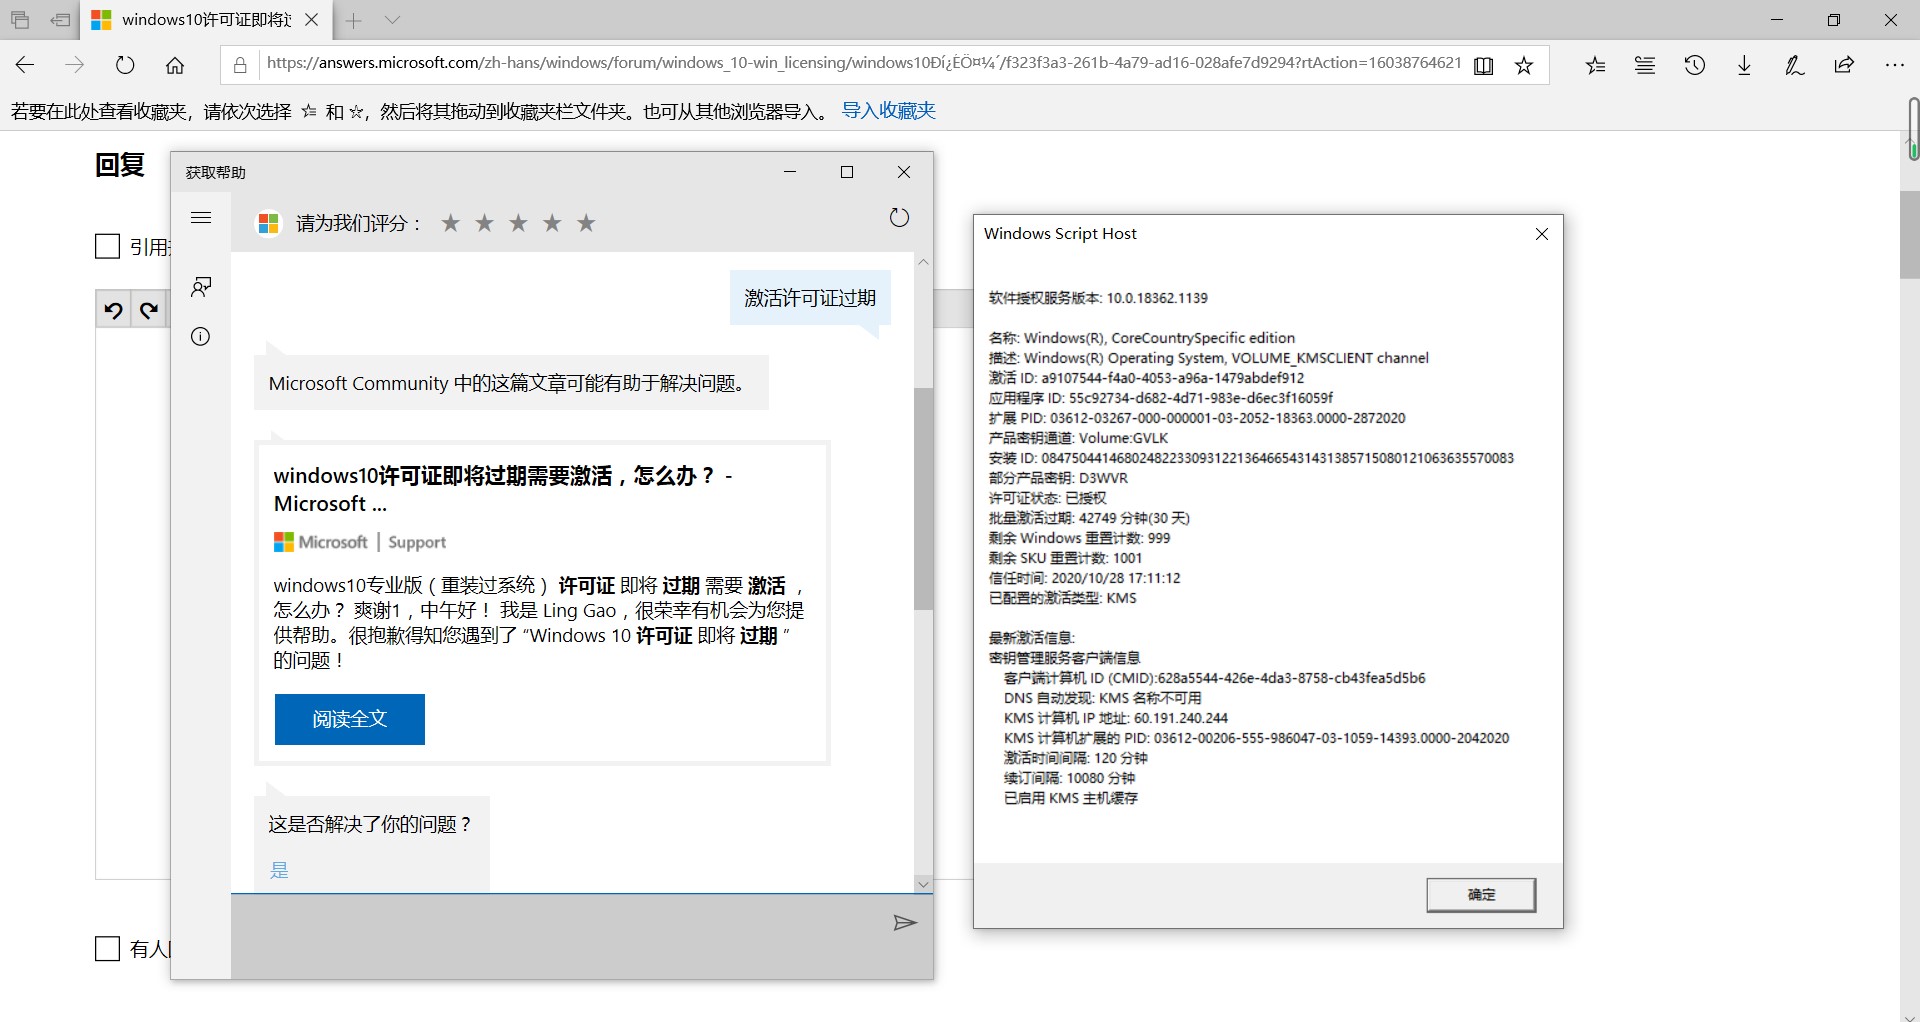Click the 激活许可证过期 chat bubble
Image resolution: width=1920 pixels, height=1022 pixels.
(x=810, y=298)
